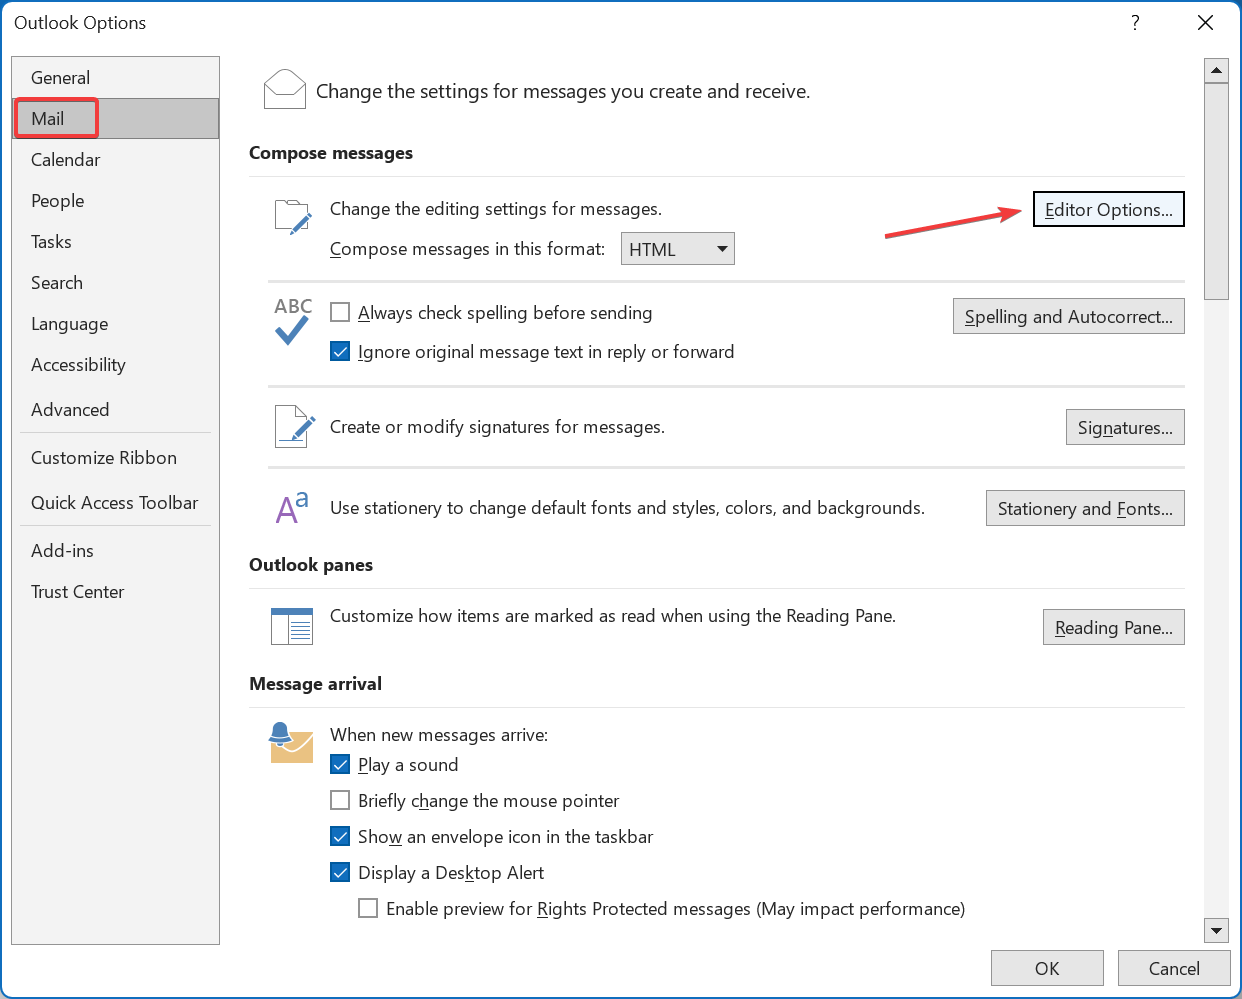The width and height of the screenshot is (1242, 999).
Task: Open Editor Options dialog
Action: click(x=1108, y=210)
